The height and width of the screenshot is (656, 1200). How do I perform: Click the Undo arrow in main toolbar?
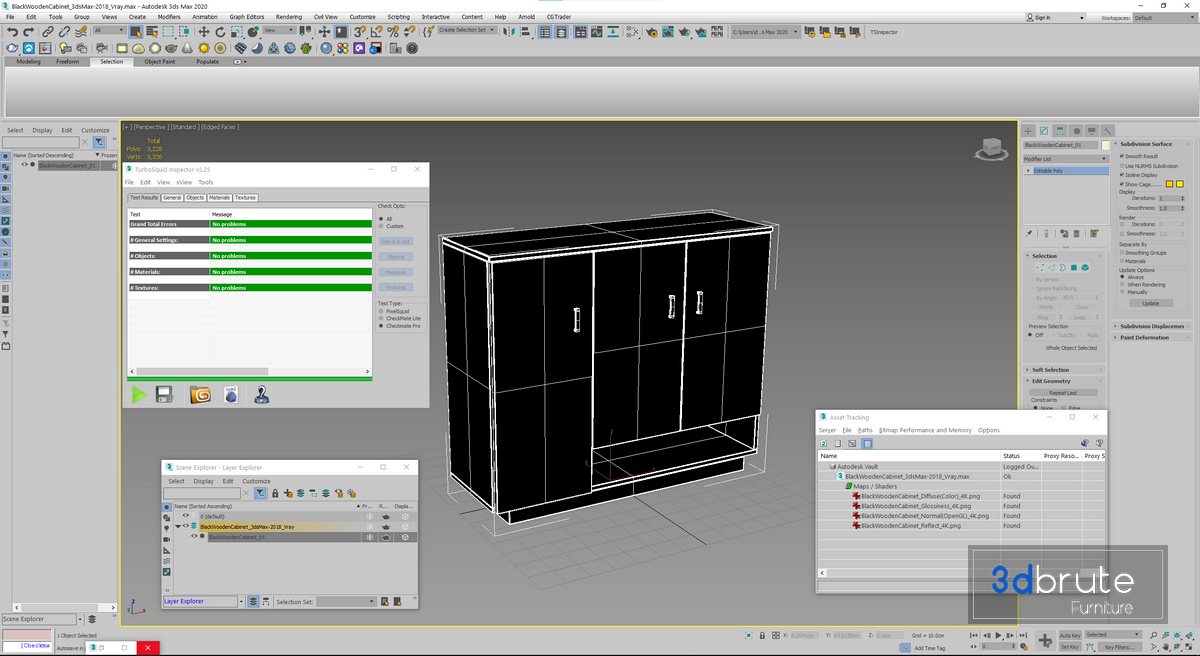12,31
